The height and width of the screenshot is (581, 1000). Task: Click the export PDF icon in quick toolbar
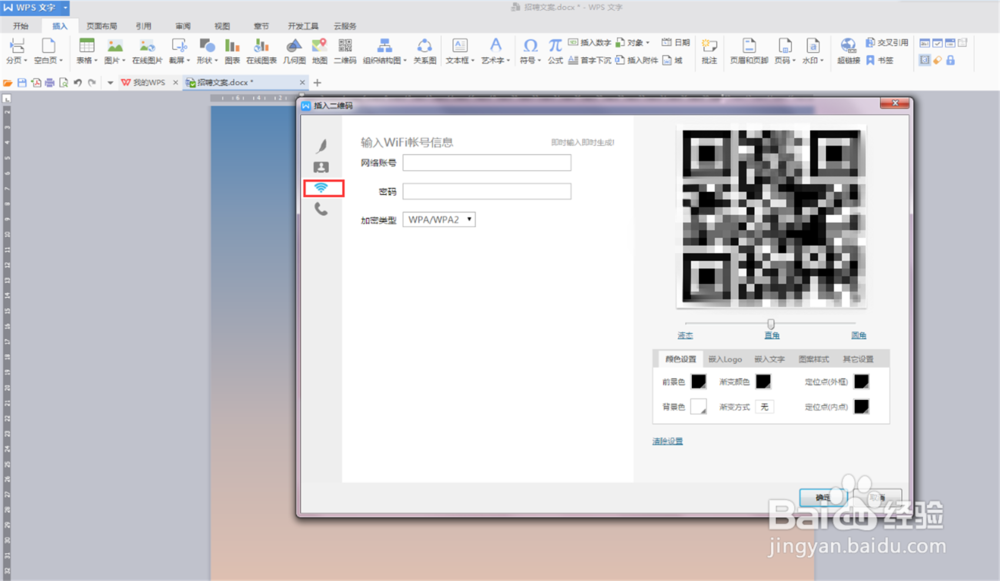(36, 83)
